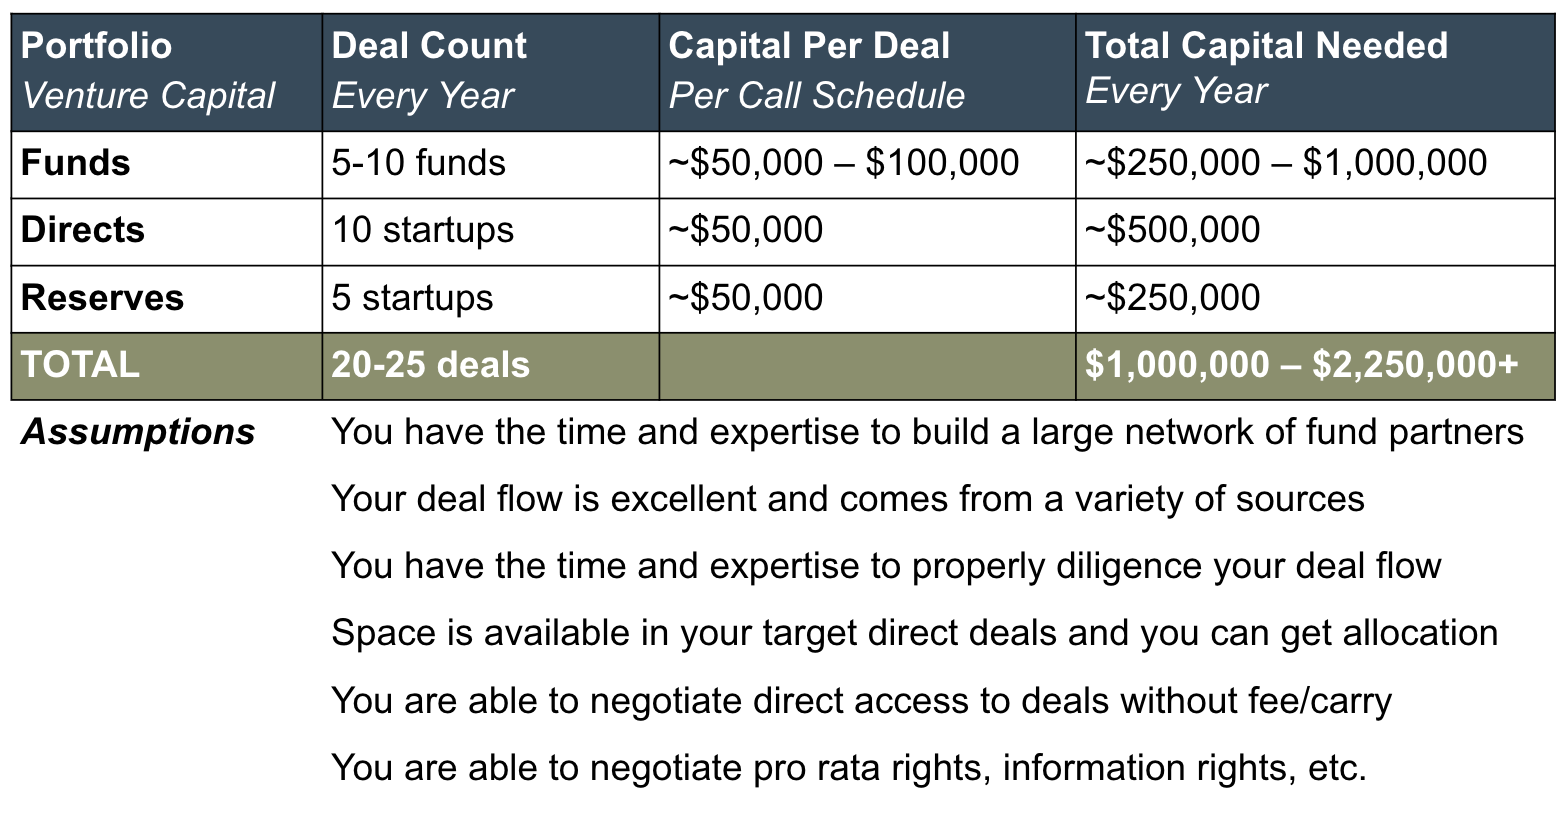This screenshot has width=1568, height=814.
Task: Click the 20-25 deals total cell
Action: tap(491, 366)
